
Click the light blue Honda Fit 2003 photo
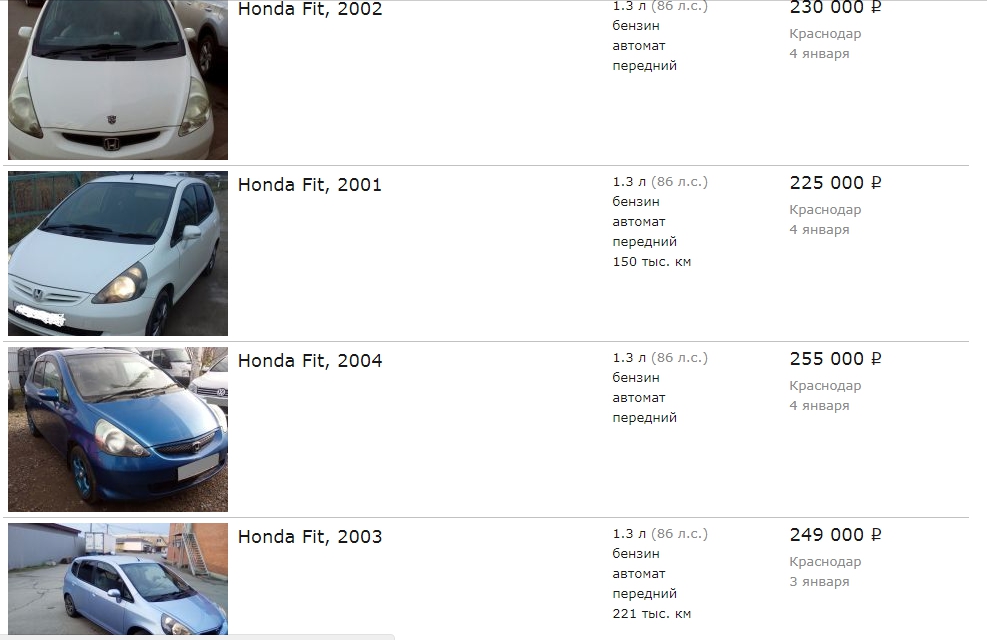click(118, 579)
